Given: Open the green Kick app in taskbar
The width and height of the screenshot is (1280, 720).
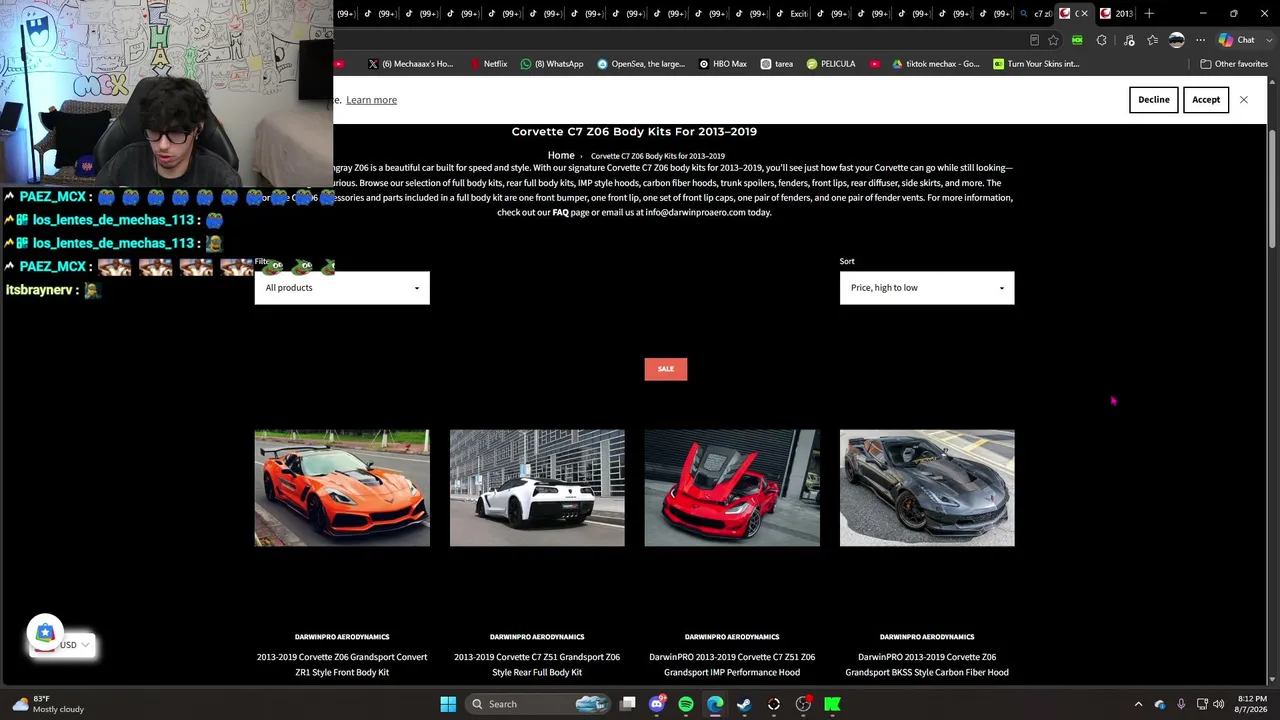Looking at the screenshot, I should [832, 704].
